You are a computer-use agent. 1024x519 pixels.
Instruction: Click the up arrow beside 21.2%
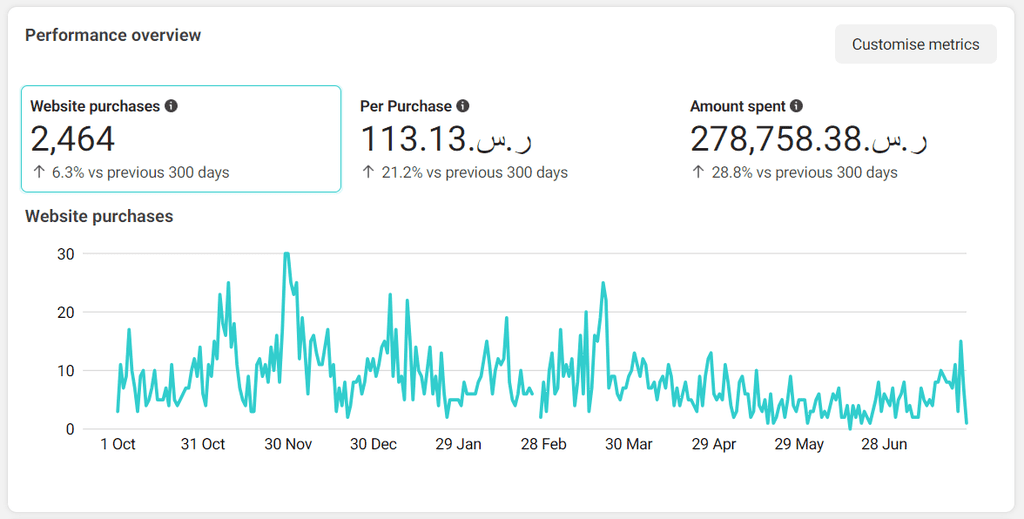(368, 172)
